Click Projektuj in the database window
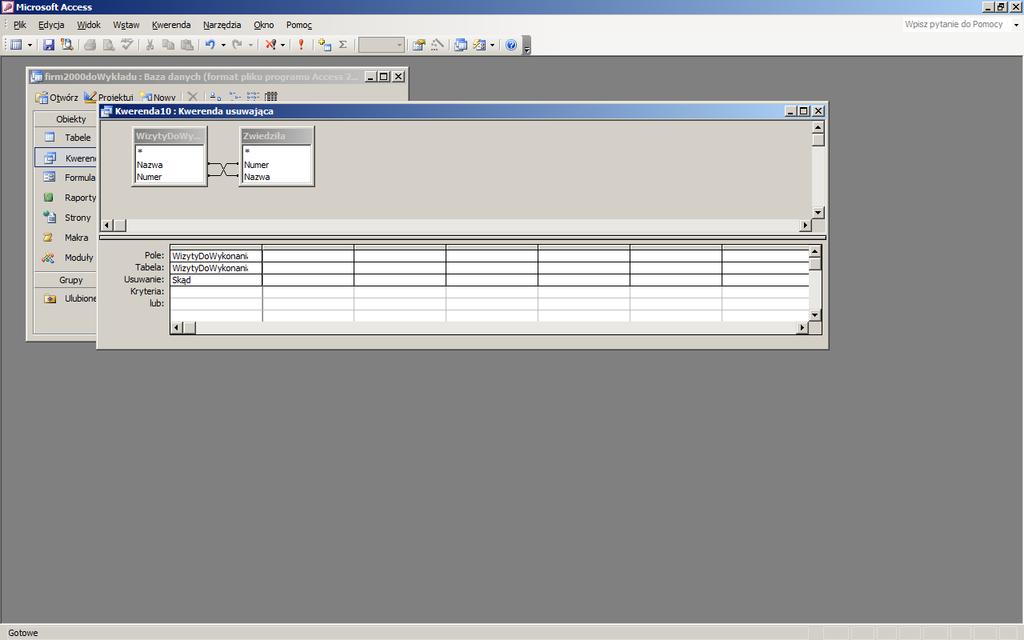Screen dimensions: 1024x640 pos(109,97)
